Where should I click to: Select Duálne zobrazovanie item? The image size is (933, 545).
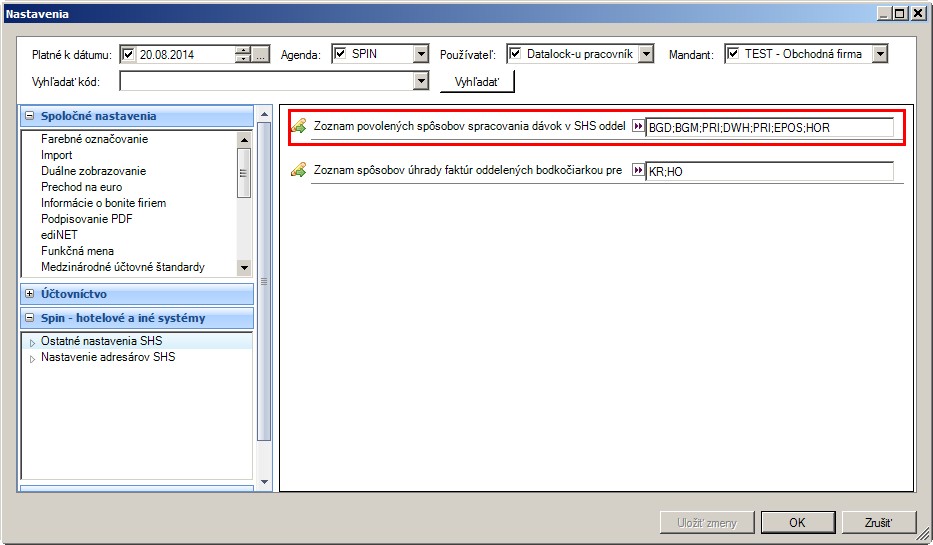tap(93, 171)
